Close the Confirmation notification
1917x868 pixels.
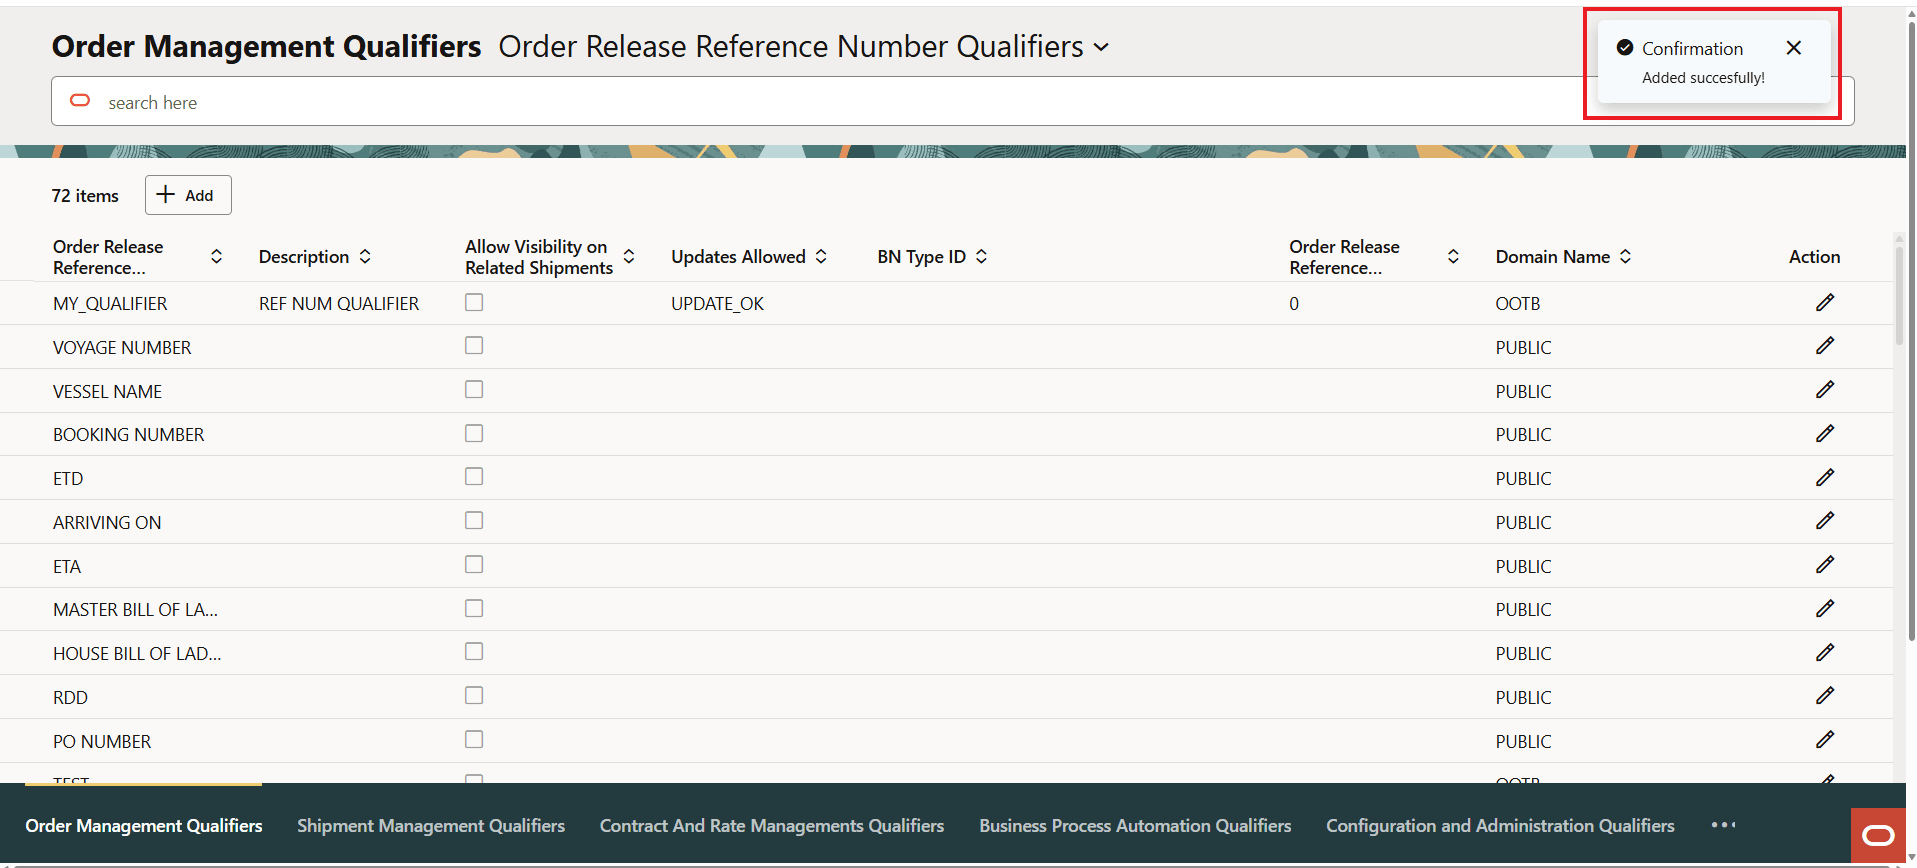pos(1793,48)
